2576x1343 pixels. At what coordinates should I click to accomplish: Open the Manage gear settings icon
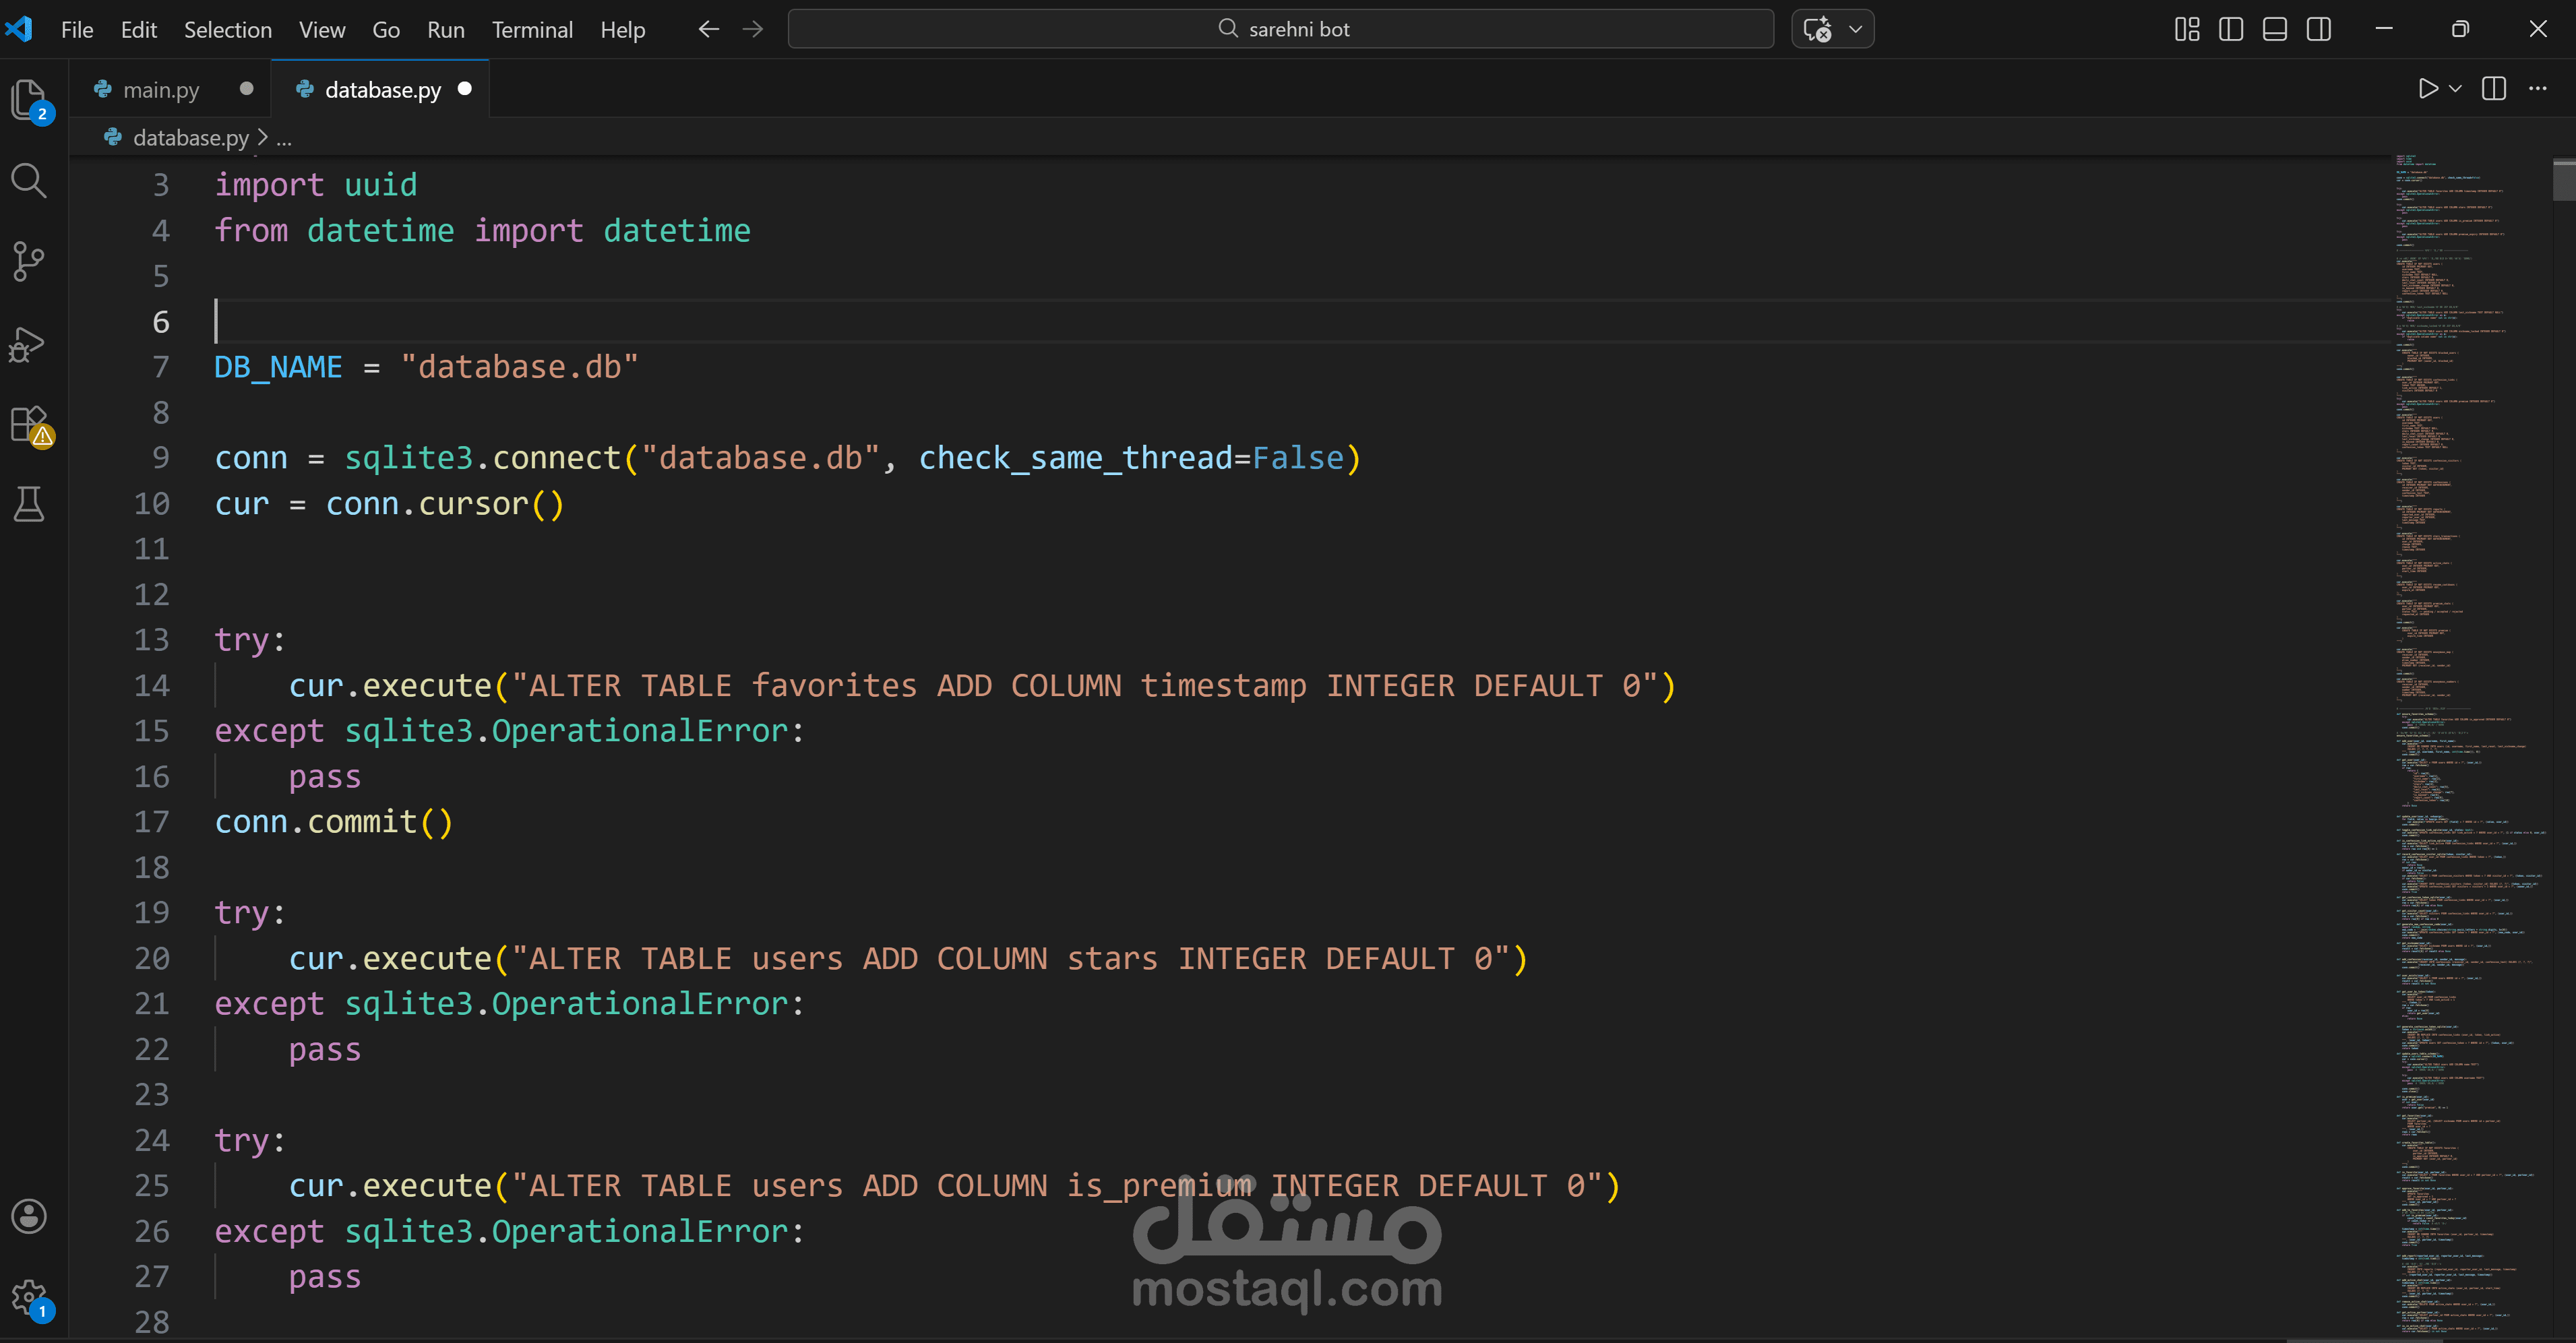click(x=29, y=1298)
